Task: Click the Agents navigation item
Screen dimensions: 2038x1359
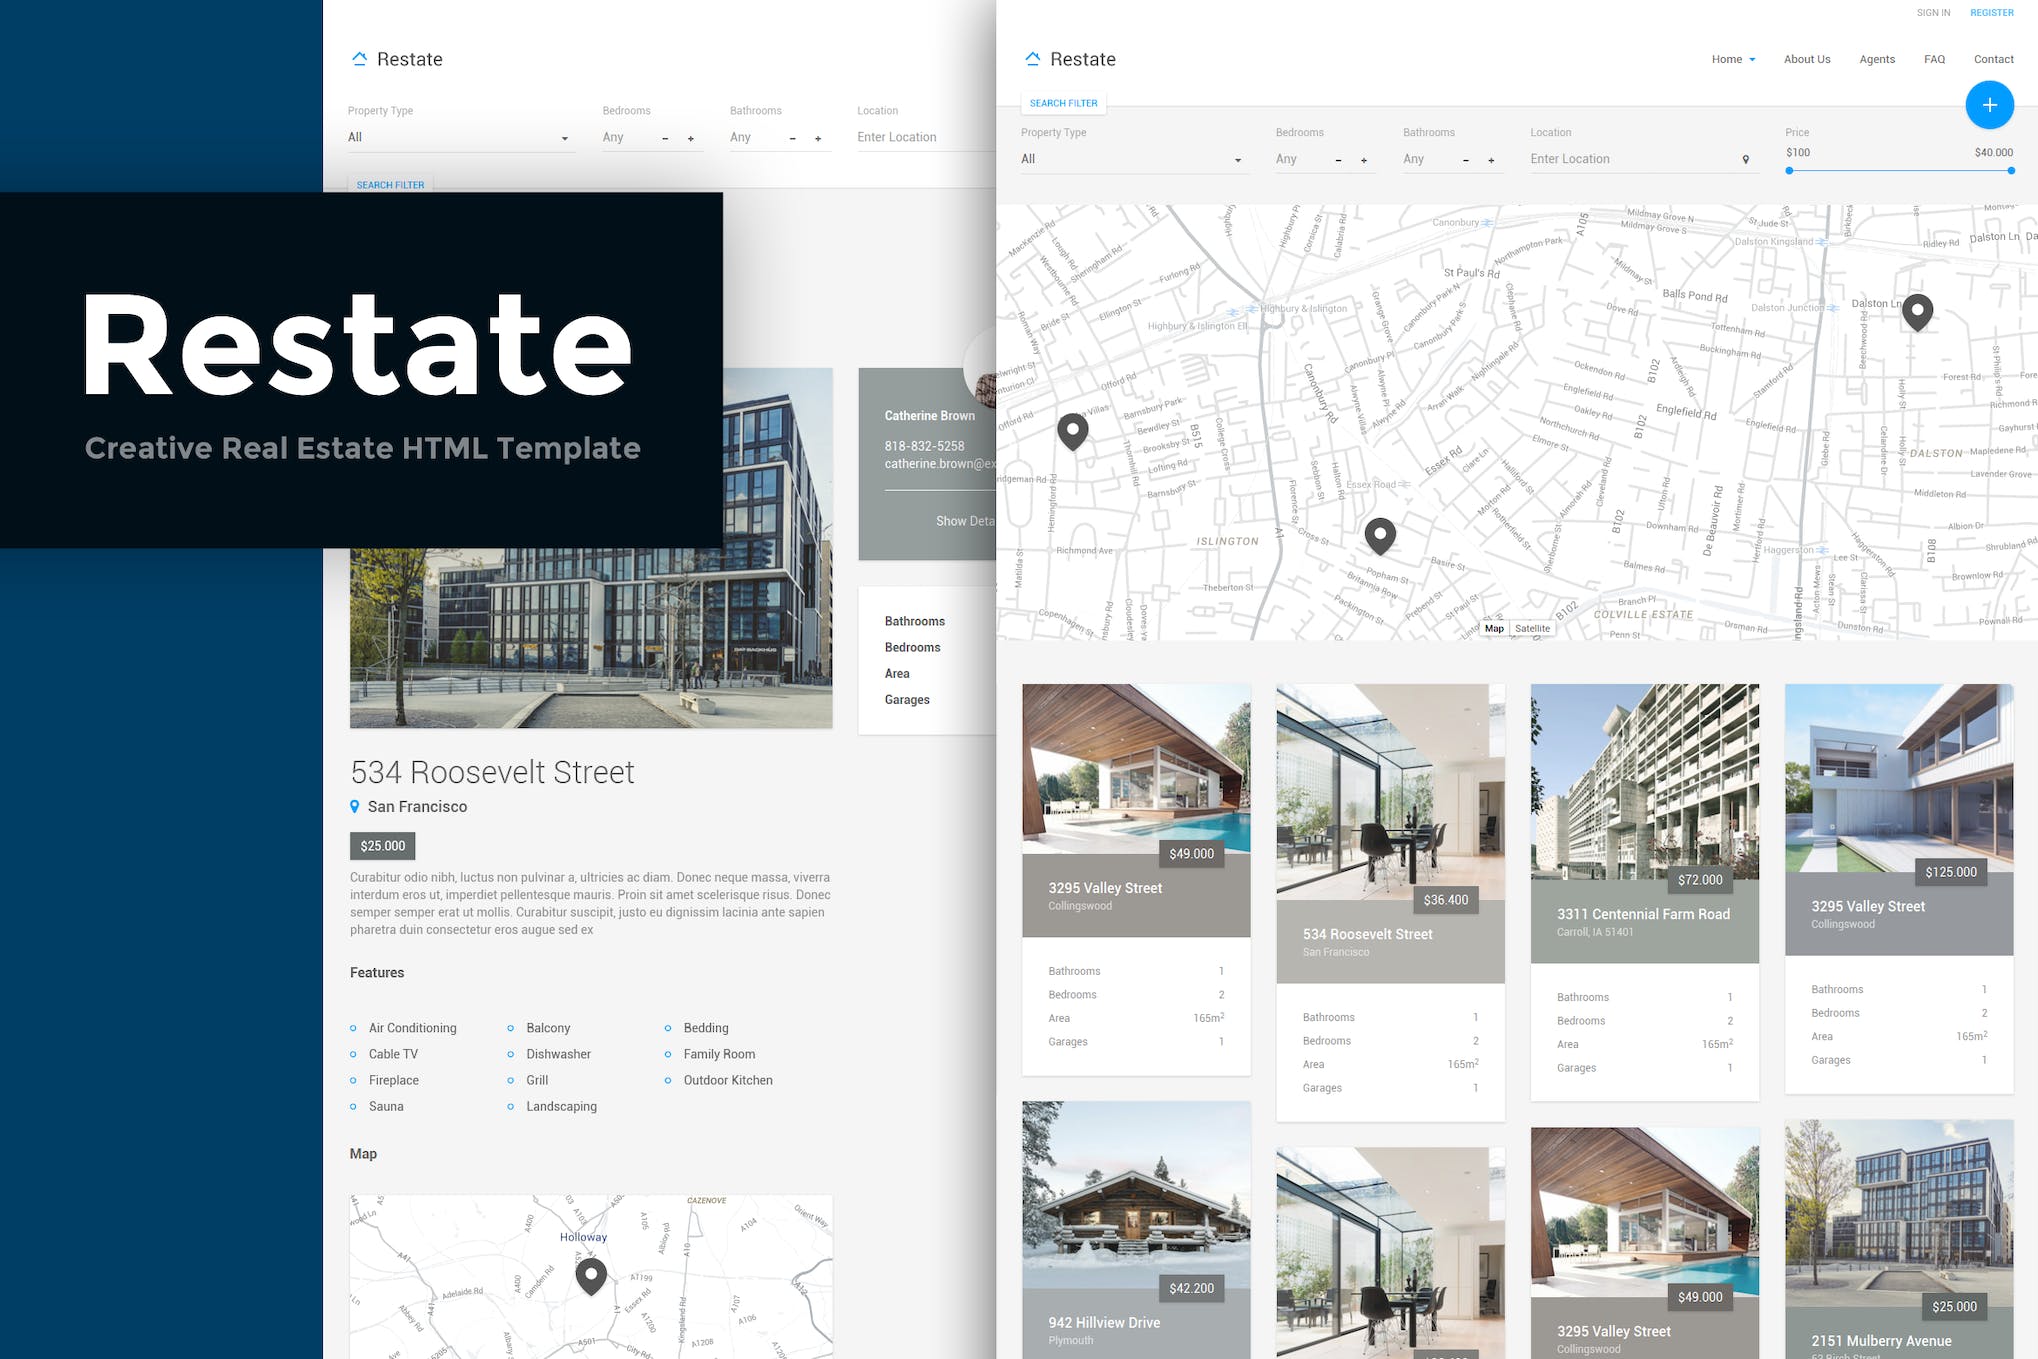Action: point(1877,59)
